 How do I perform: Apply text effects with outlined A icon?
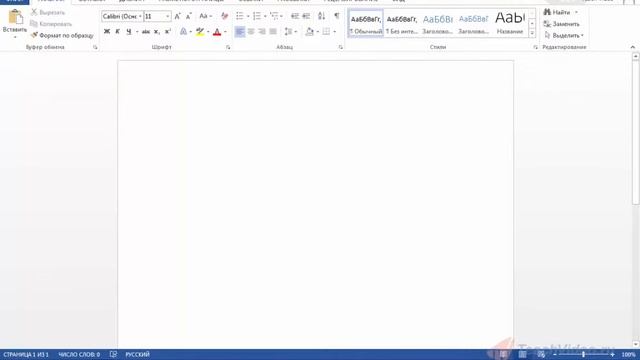point(184,31)
